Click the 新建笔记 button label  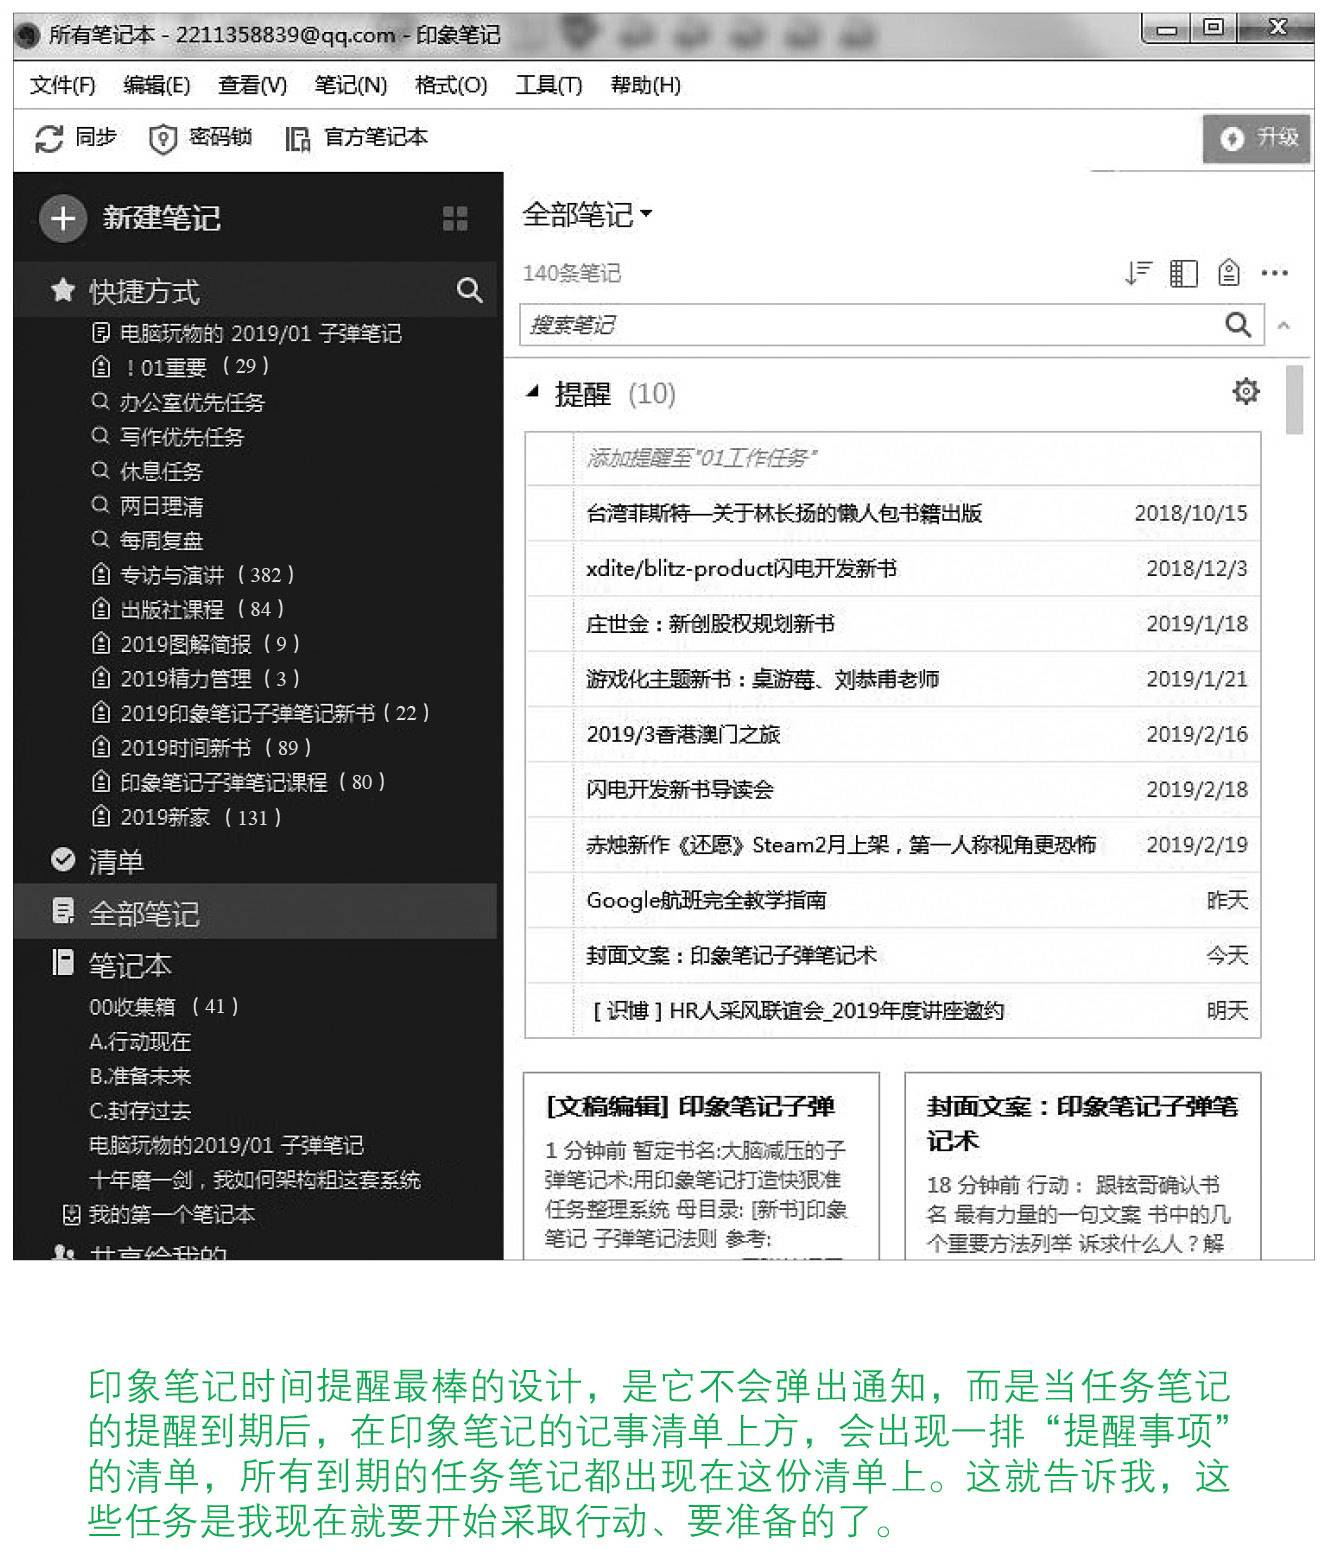(162, 218)
